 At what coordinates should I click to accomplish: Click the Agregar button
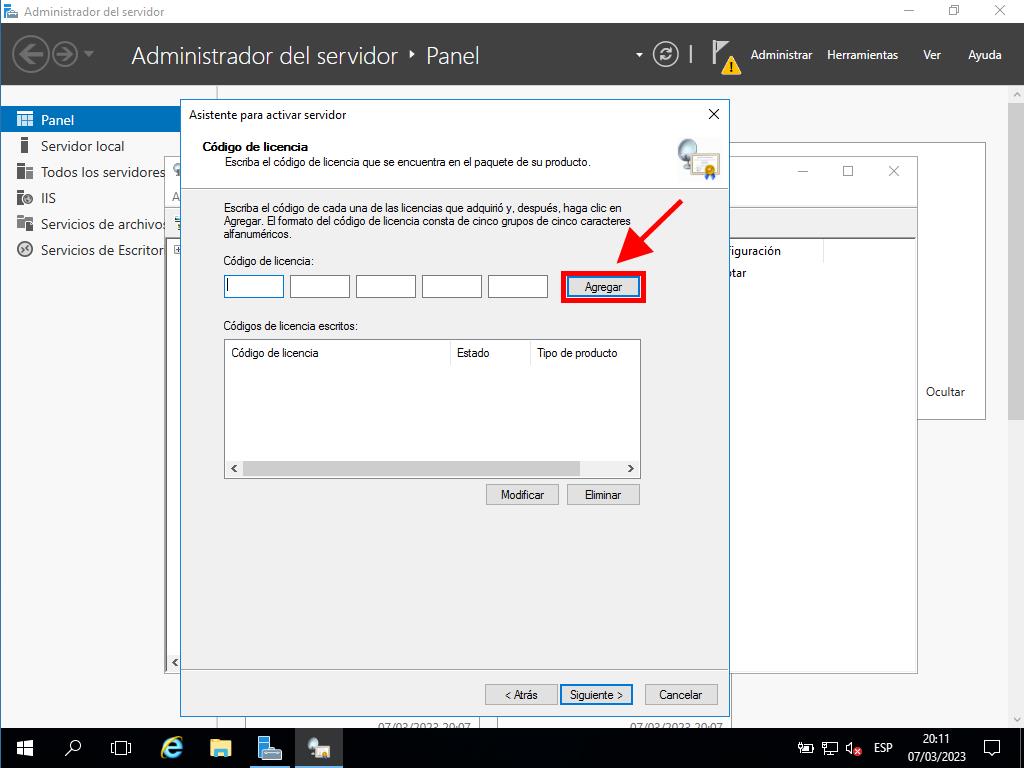[603, 287]
